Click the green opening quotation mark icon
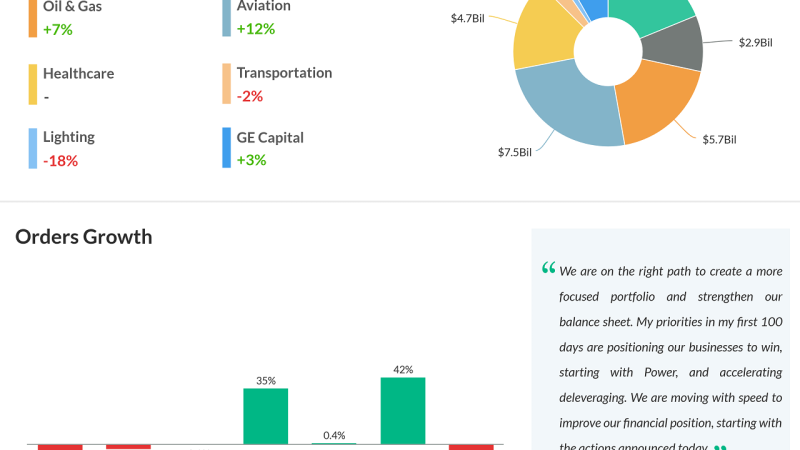This screenshot has width=800, height=450. [x=548, y=268]
